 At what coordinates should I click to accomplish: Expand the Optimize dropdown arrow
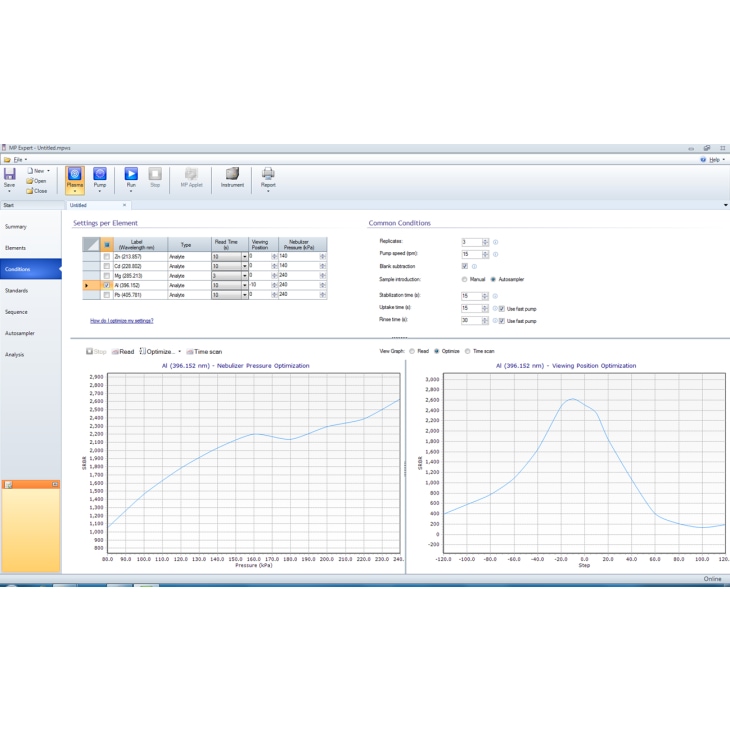pyautogui.click(x=180, y=352)
